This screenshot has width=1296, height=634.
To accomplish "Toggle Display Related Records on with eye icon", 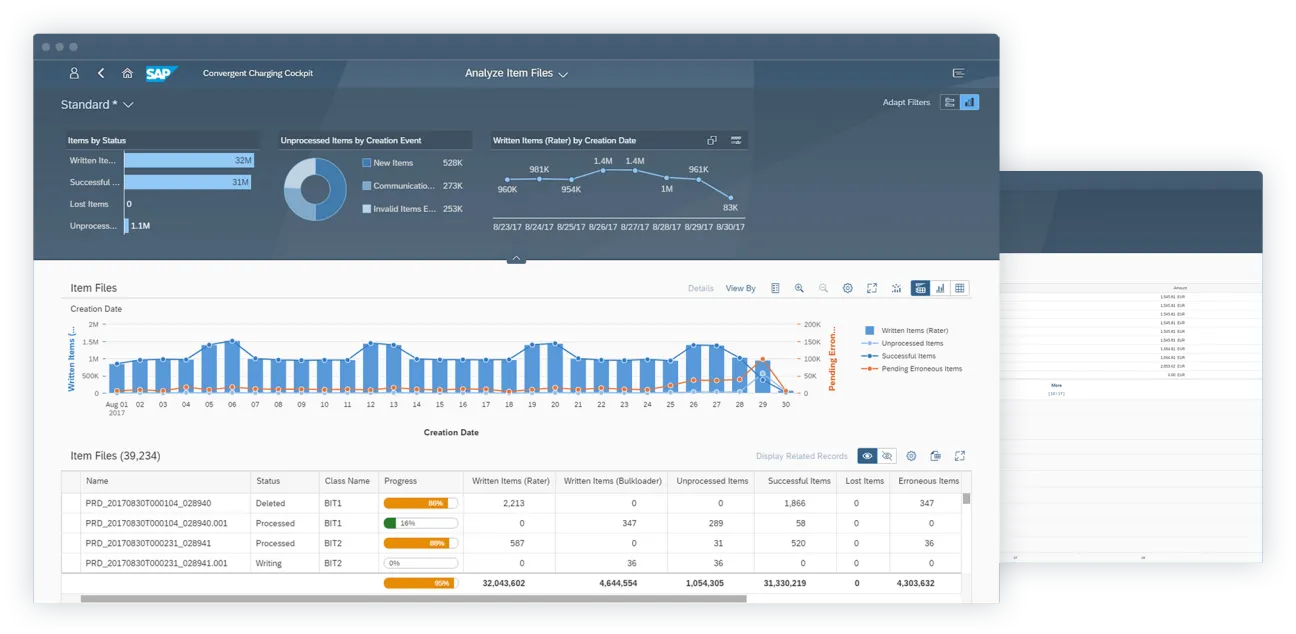I will pos(867,456).
